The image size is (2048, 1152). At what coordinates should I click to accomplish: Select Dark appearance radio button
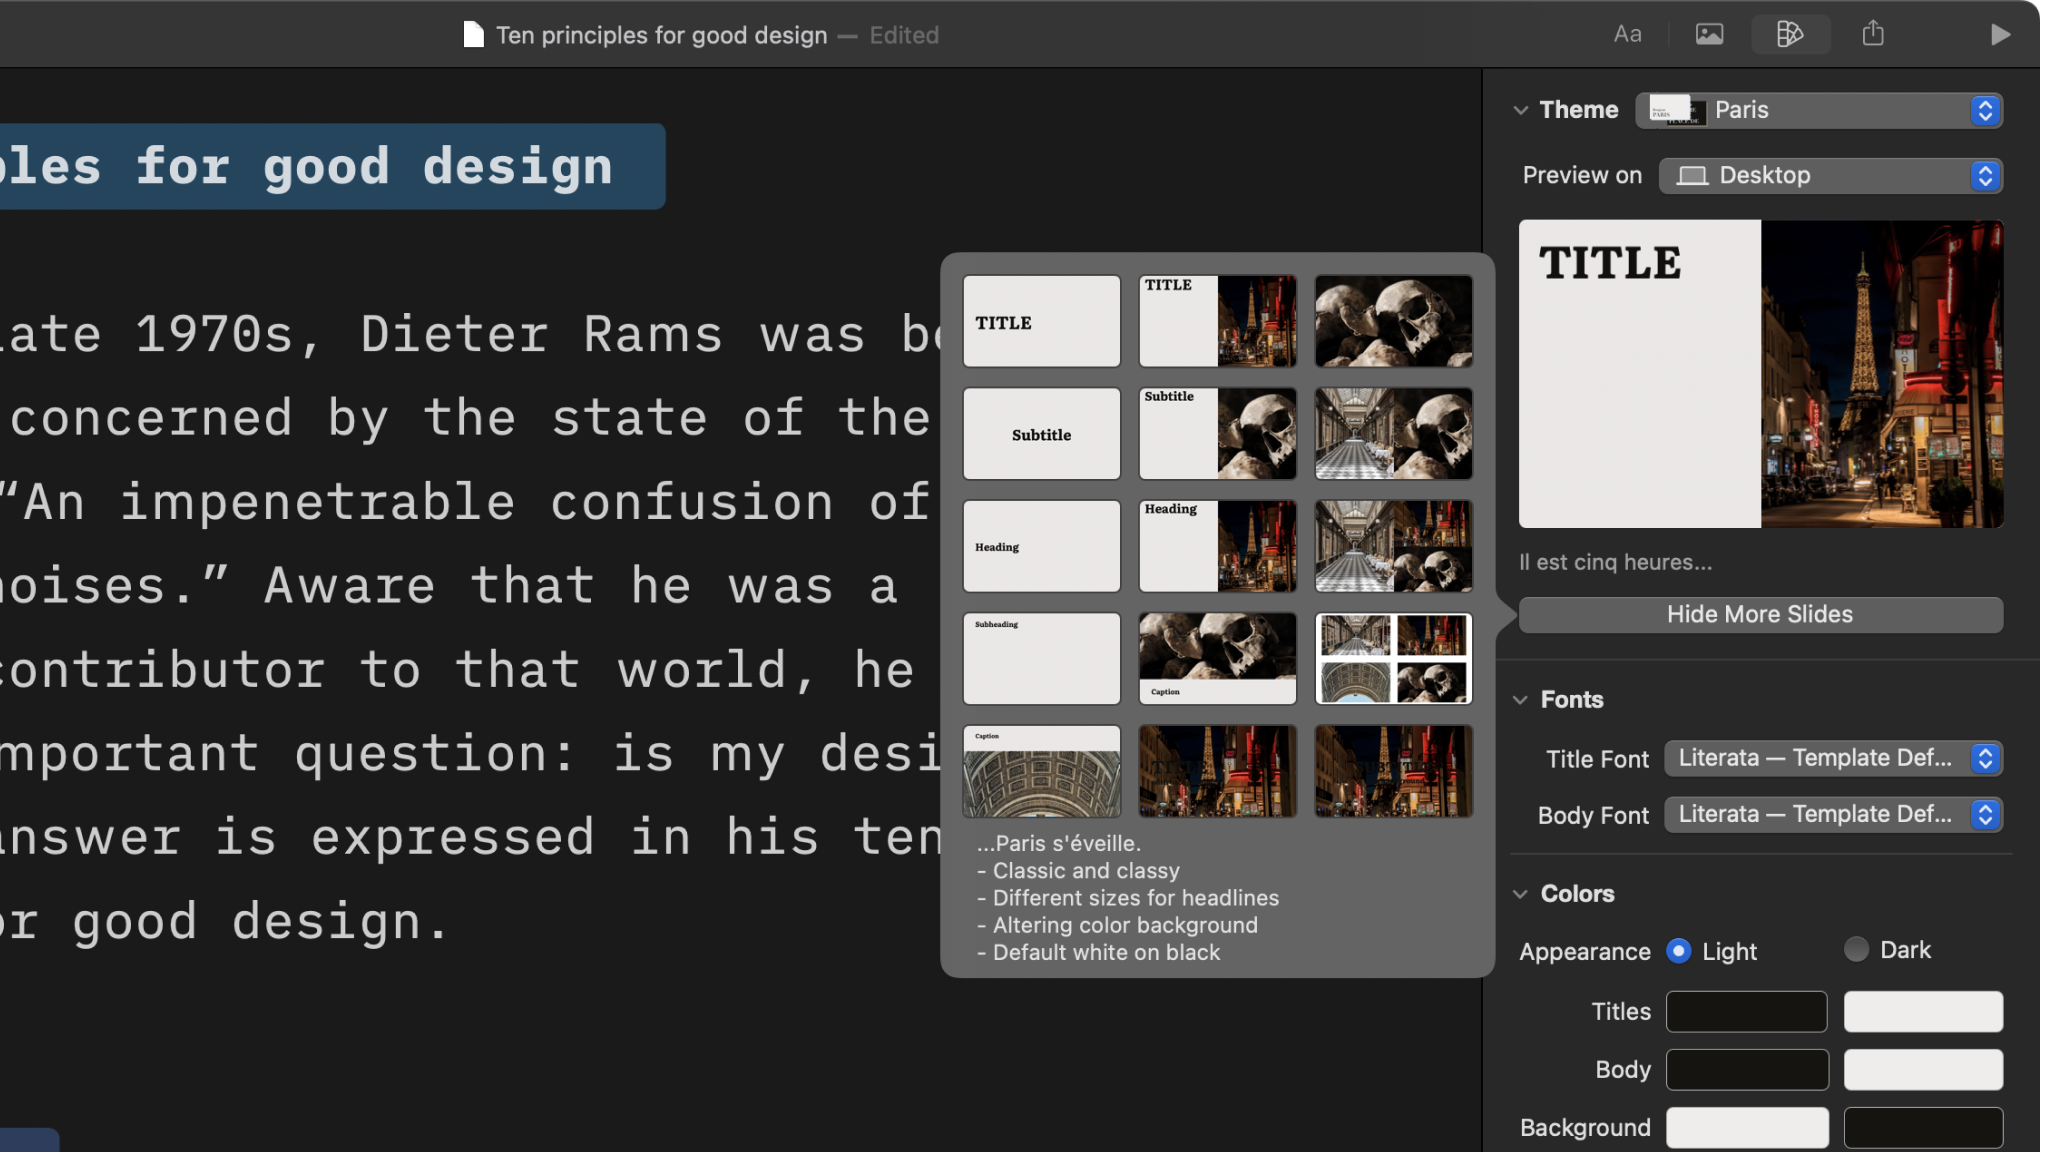click(1857, 949)
